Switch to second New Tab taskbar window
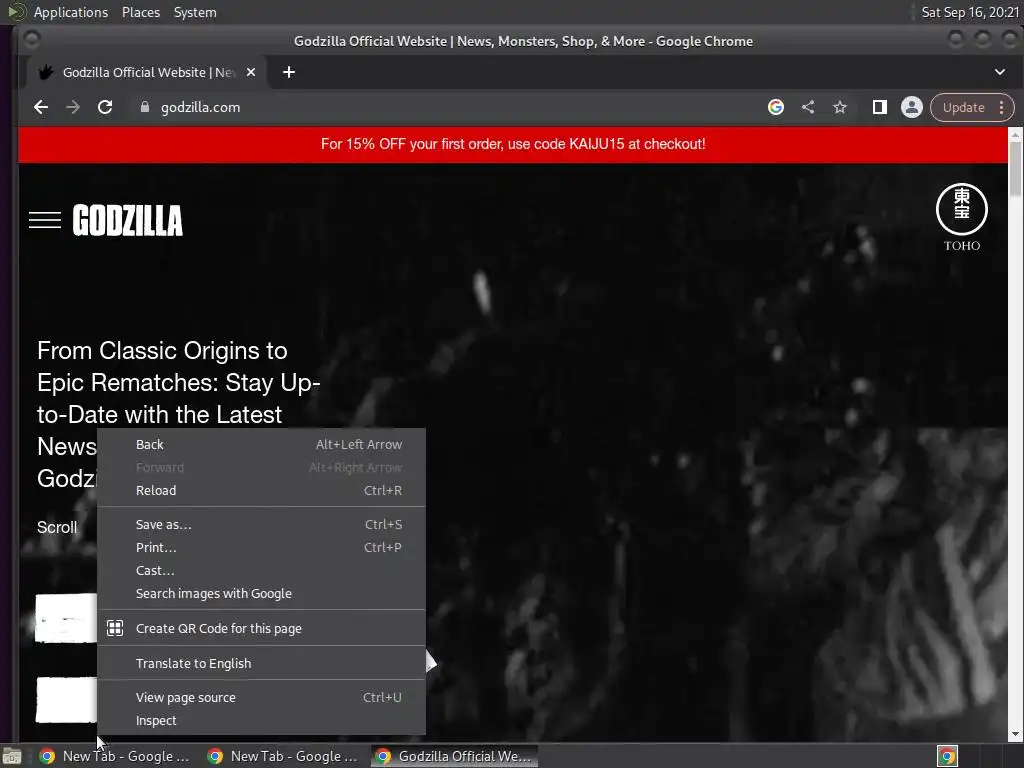This screenshot has width=1024, height=768. pos(282,756)
